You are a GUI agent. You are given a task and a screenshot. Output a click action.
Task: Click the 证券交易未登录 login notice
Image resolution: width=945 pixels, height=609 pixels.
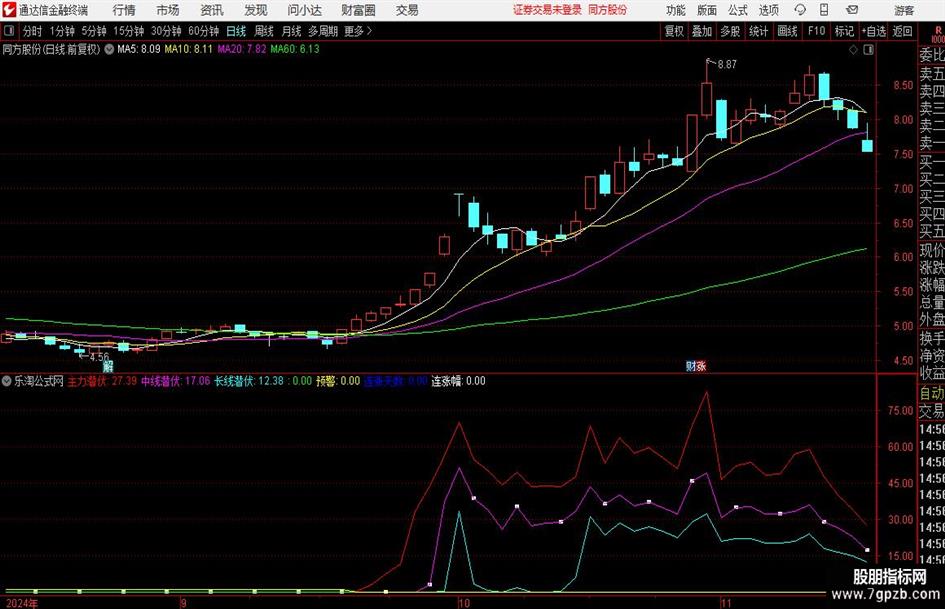[x=547, y=10]
